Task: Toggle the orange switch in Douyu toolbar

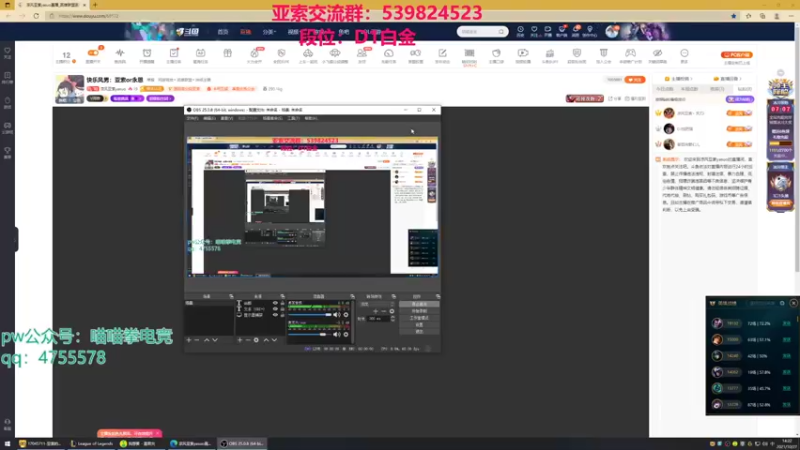Action: click(93, 53)
